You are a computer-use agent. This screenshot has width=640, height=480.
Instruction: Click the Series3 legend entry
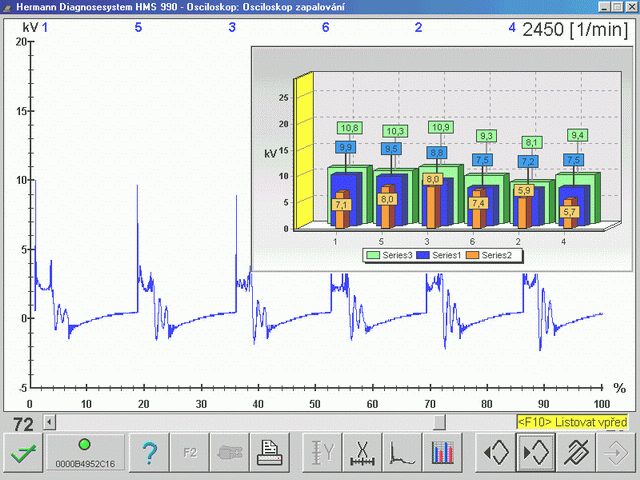click(390, 256)
